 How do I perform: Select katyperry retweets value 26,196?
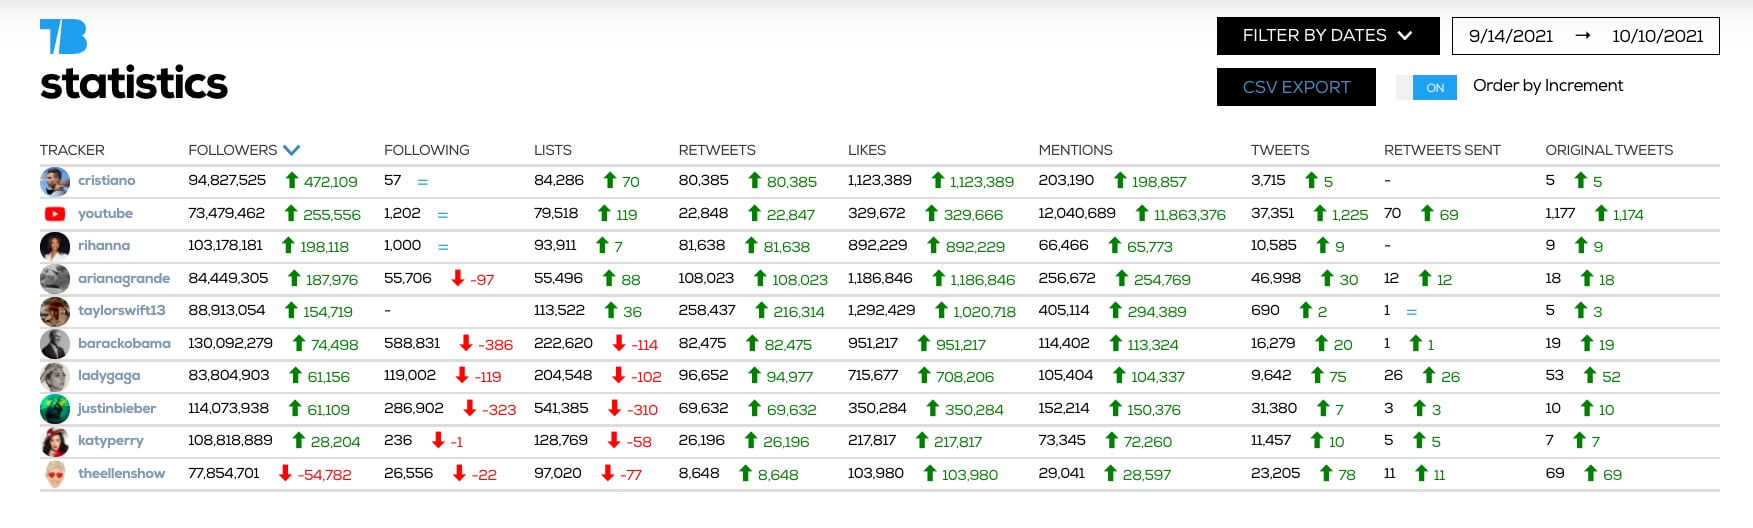pyautogui.click(x=701, y=440)
